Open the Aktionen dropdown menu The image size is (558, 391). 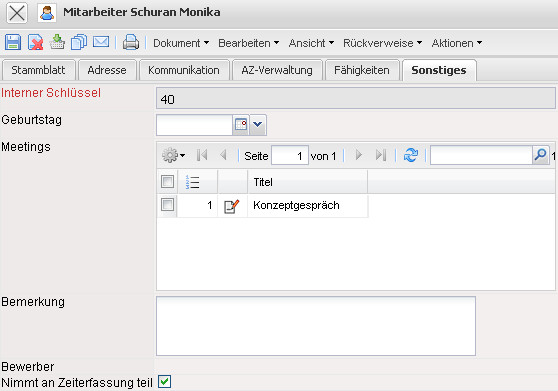pos(457,43)
